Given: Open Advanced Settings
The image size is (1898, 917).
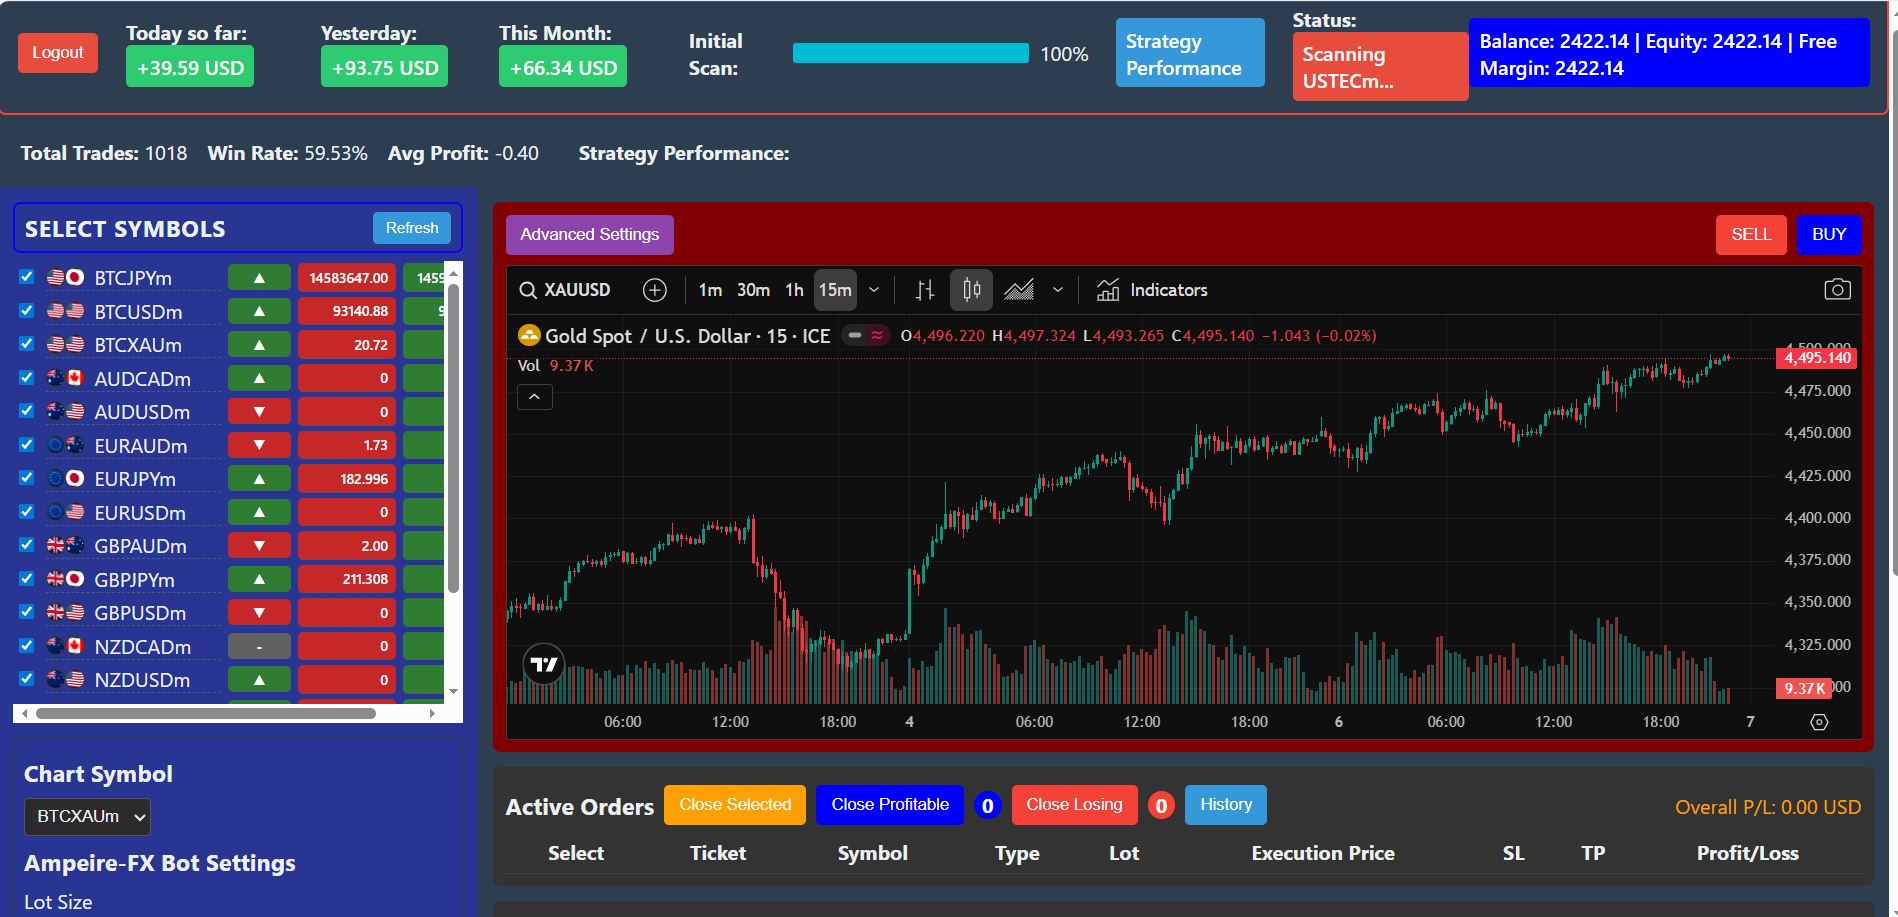Looking at the screenshot, I should (589, 234).
